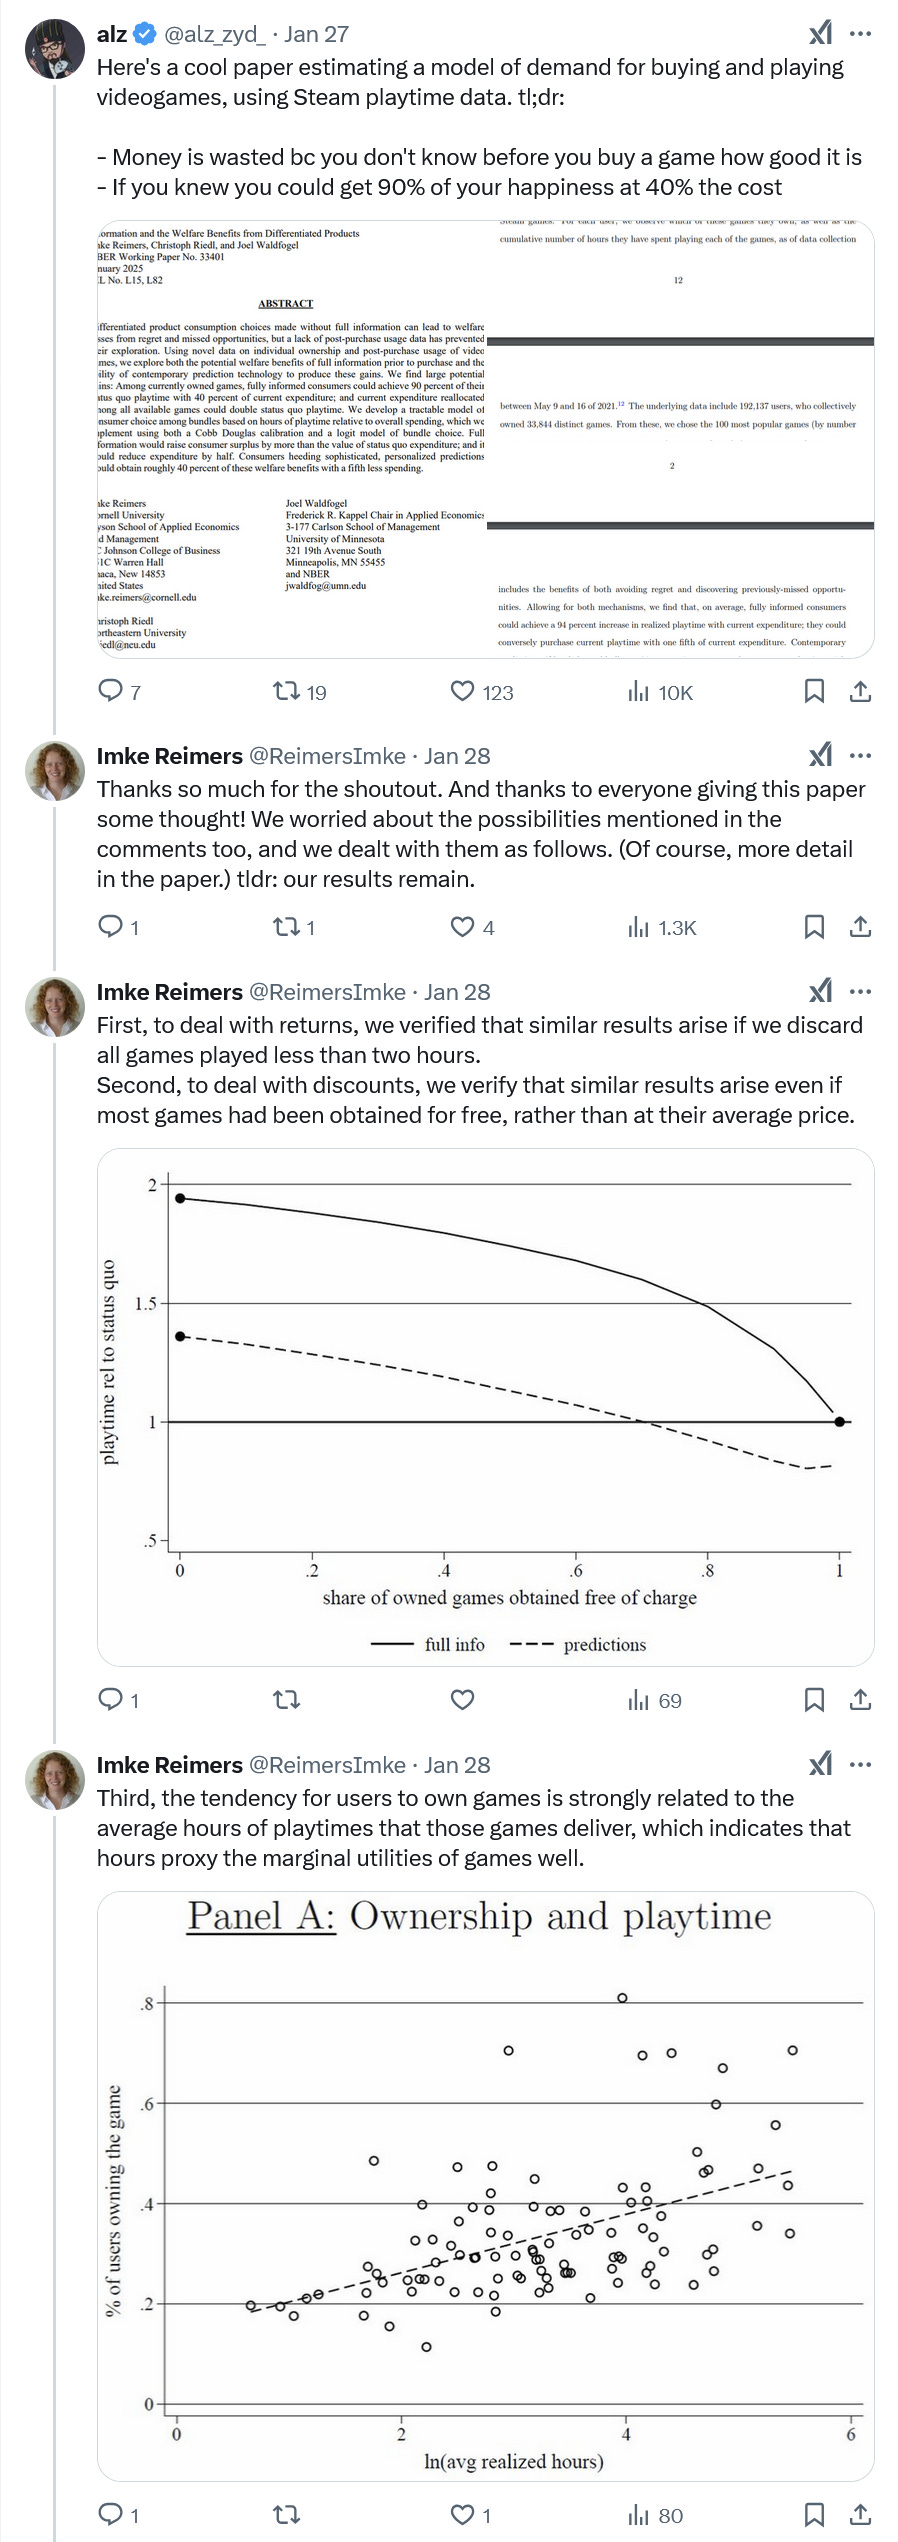Bookmark the tweet showing 69 views

[x=815, y=1700]
